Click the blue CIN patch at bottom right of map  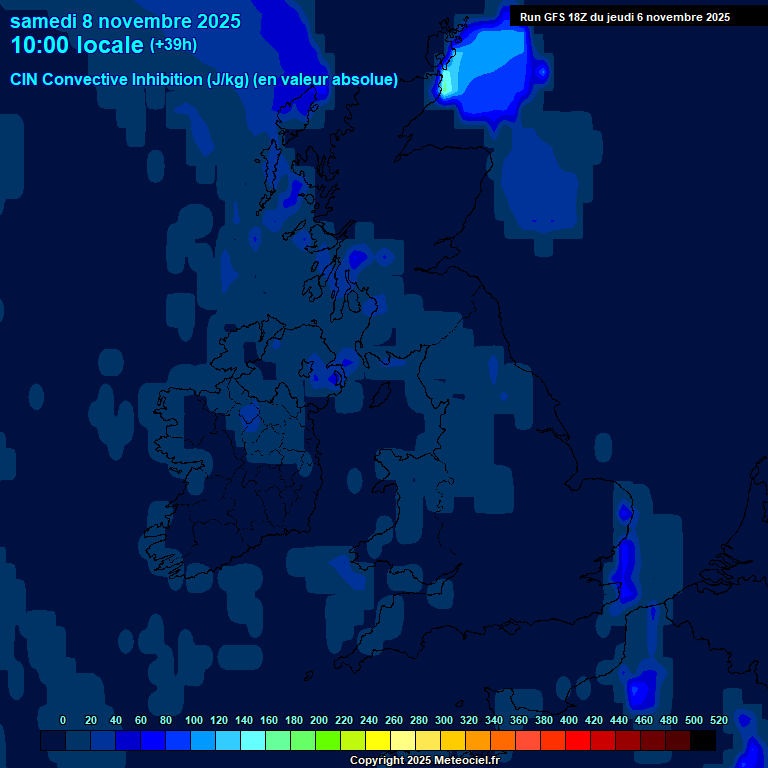(x=641, y=688)
